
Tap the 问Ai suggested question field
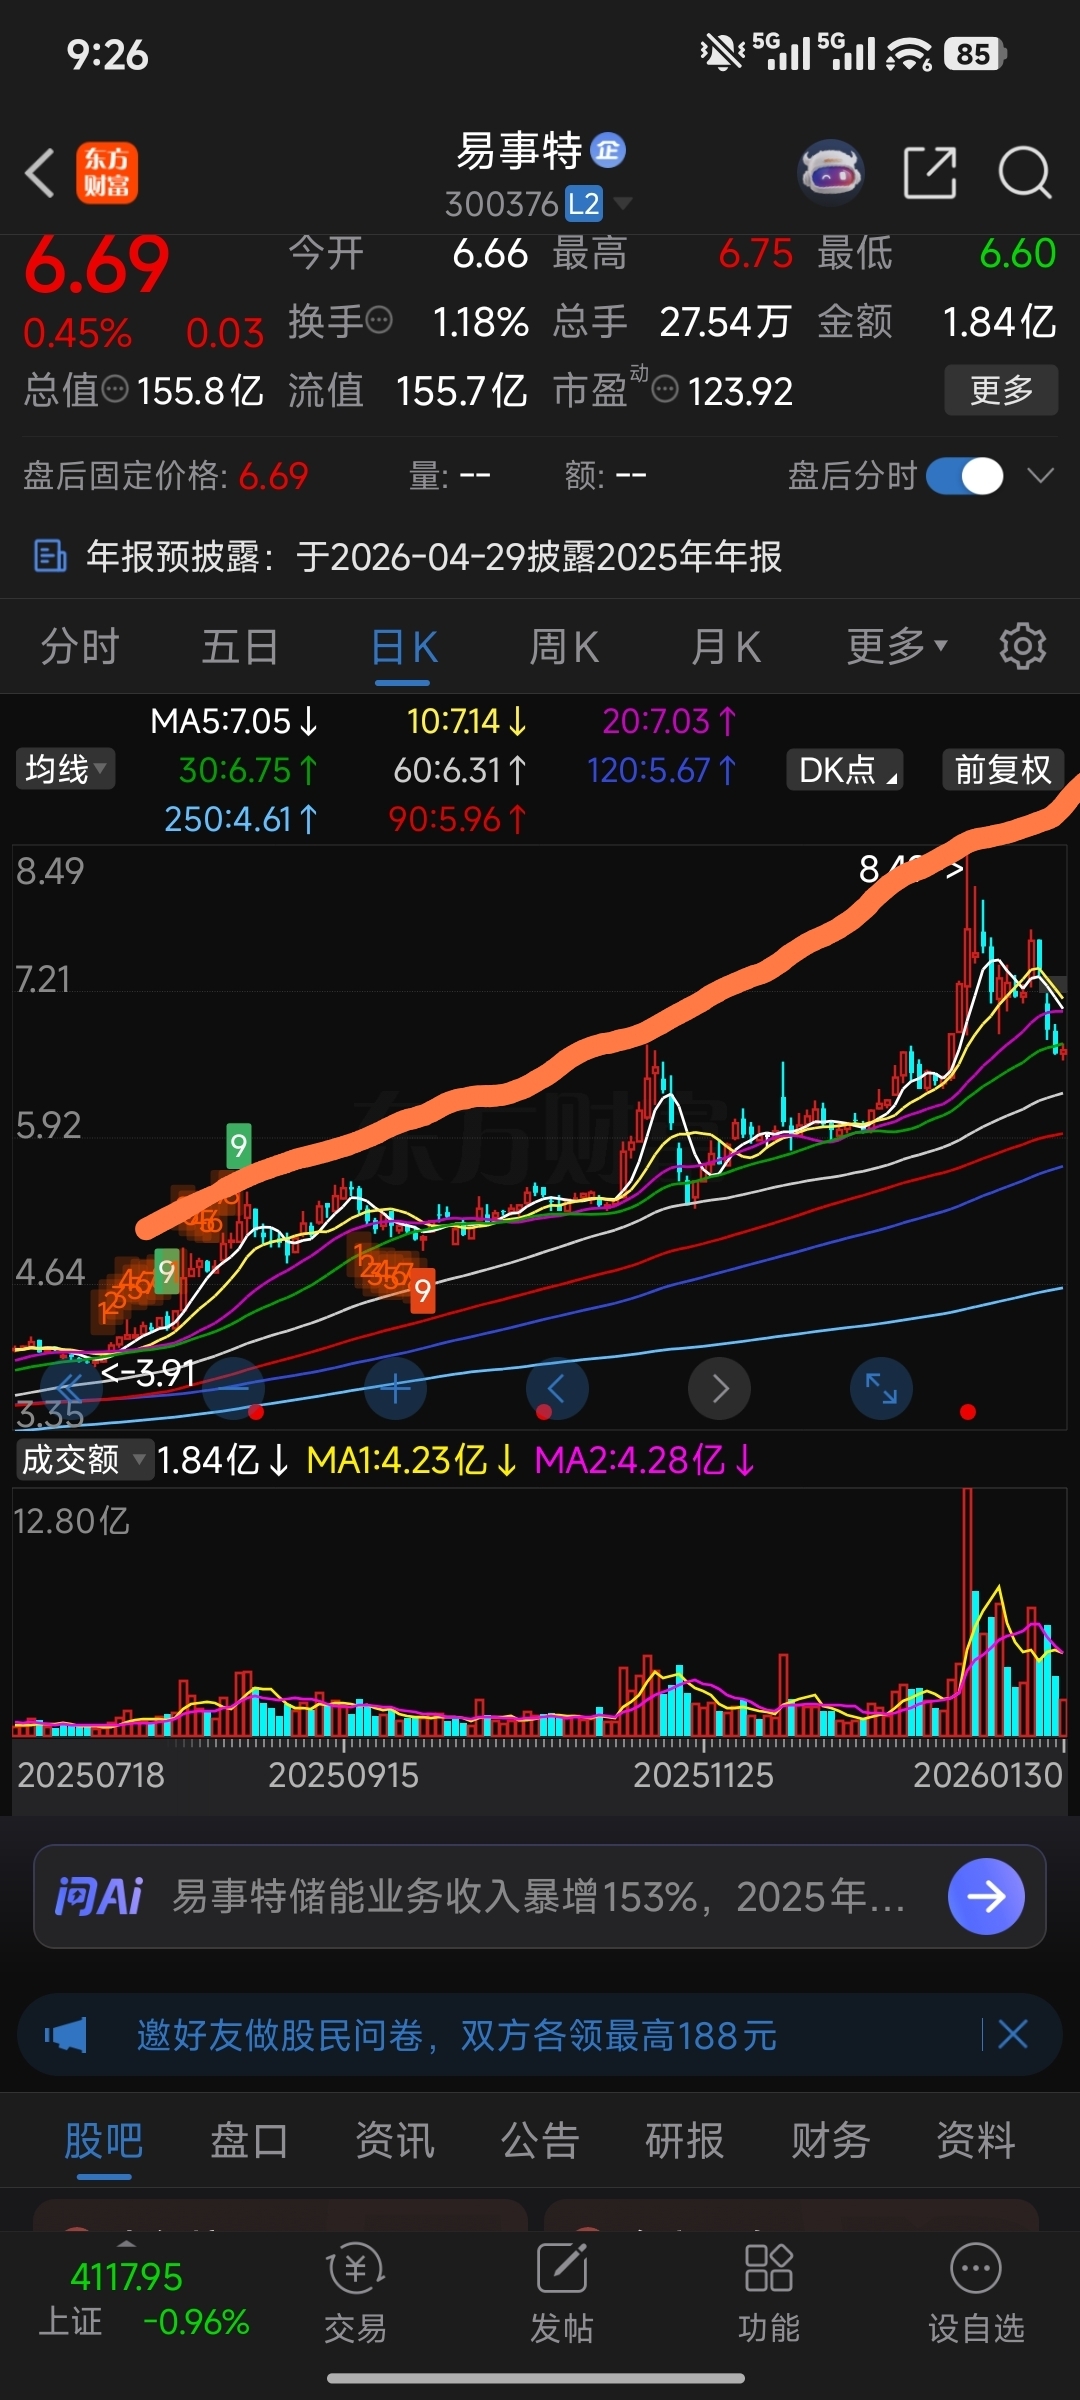coord(539,1896)
